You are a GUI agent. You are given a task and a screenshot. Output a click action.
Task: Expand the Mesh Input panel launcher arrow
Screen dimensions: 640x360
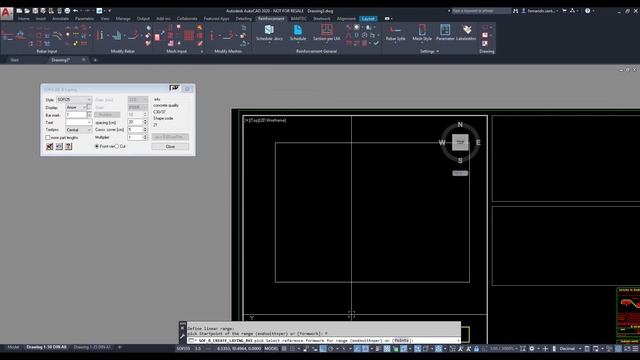pyautogui.click(x=202, y=52)
